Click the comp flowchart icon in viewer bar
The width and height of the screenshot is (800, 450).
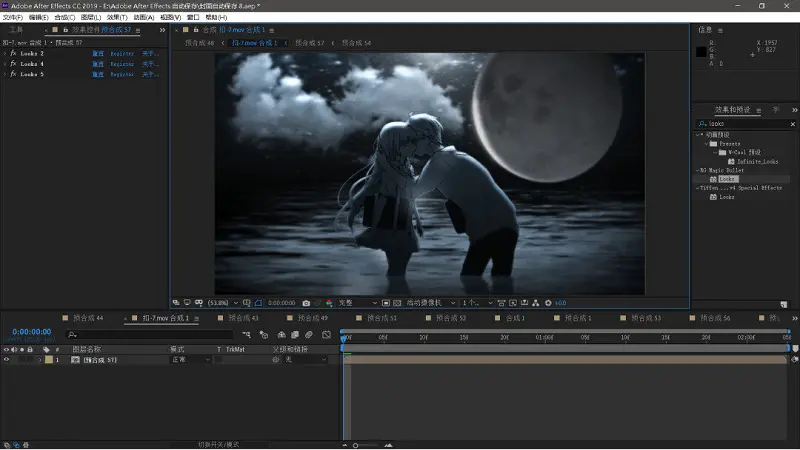coord(536,303)
